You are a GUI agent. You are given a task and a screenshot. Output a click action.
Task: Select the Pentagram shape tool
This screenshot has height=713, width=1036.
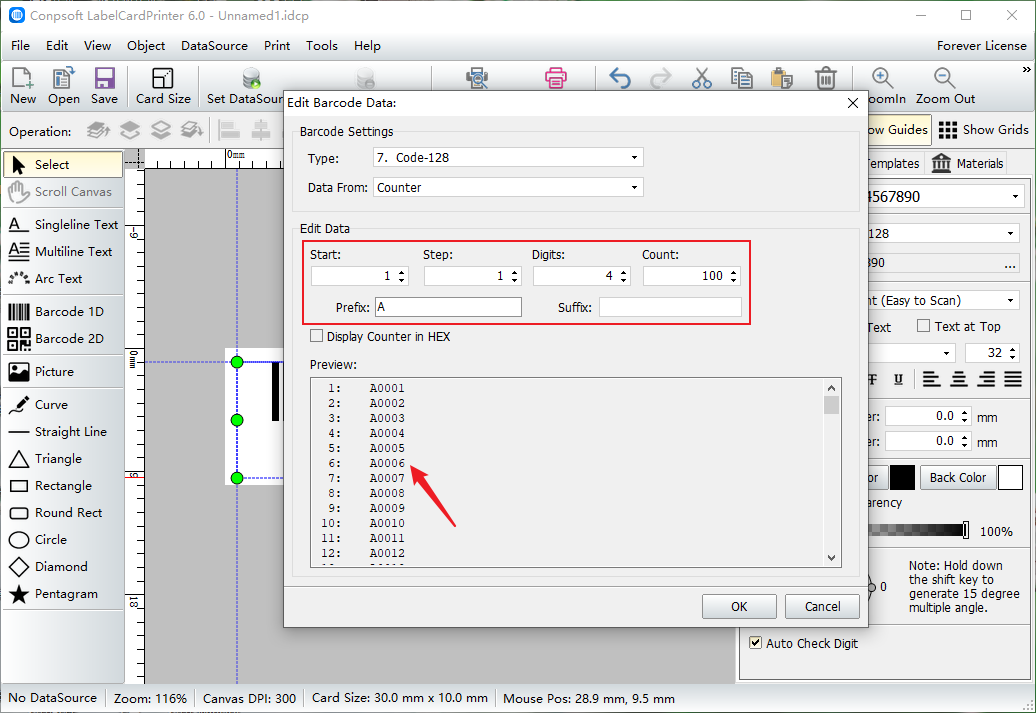(x=63, y=594)
